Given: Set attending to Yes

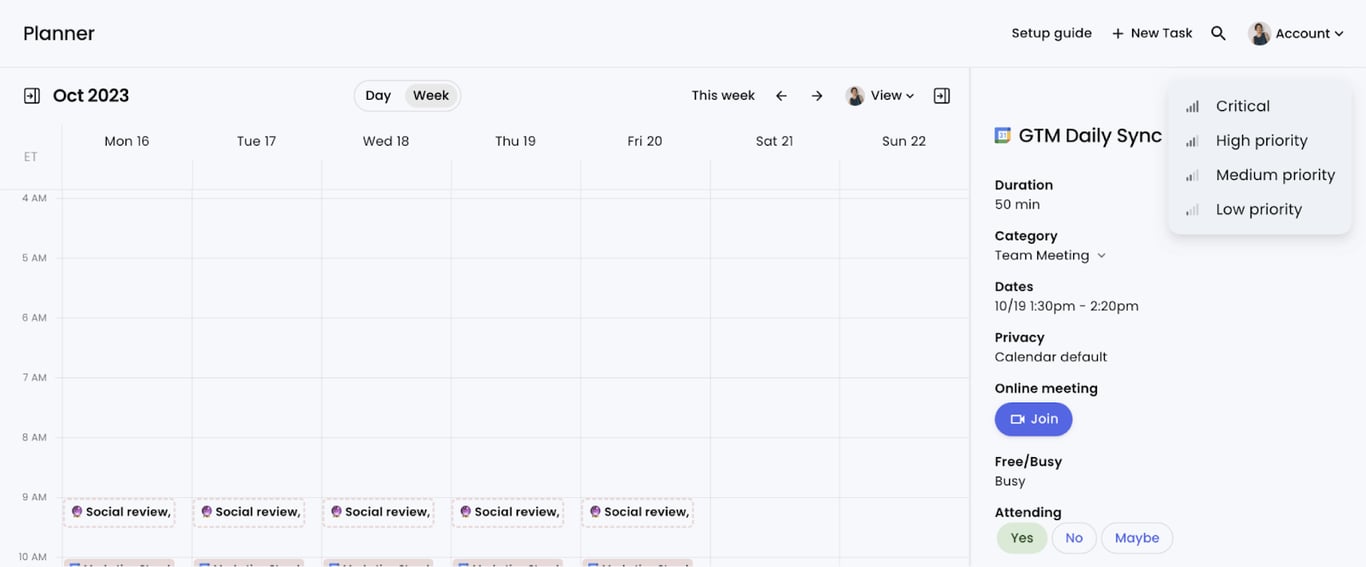Looking at the screenshot, I should coord(1022,538).
